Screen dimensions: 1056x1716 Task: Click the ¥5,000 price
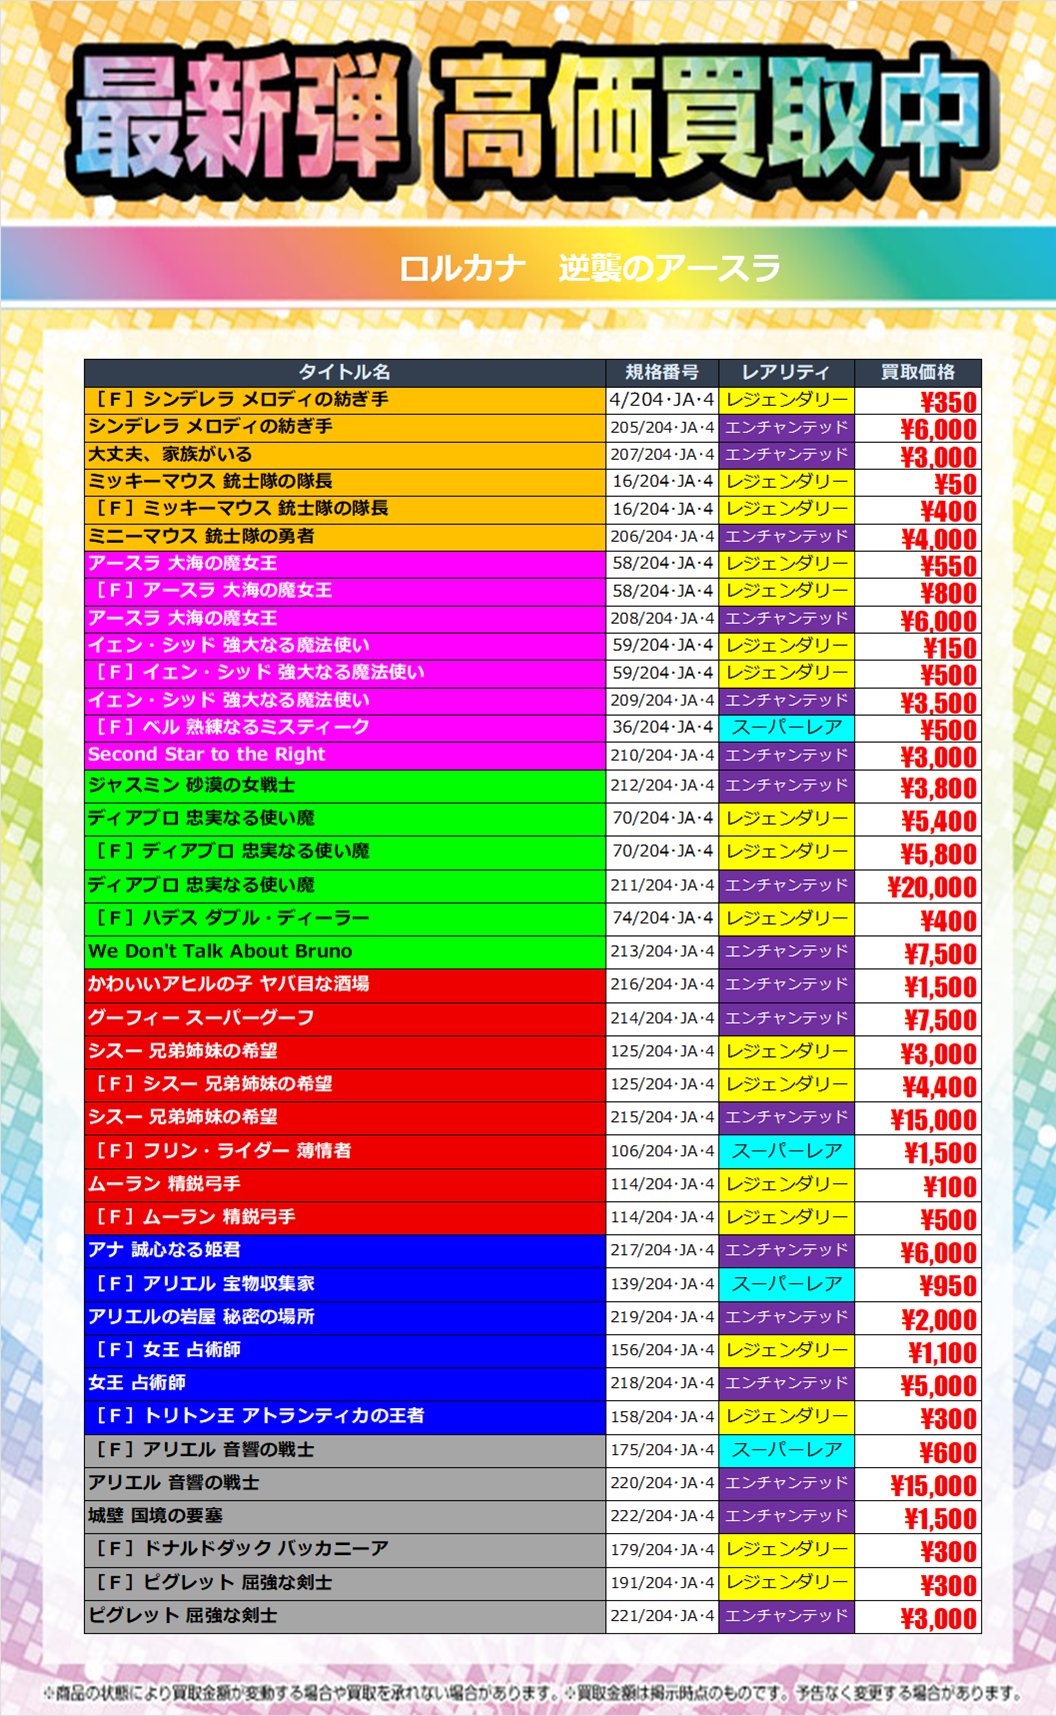tap(938, 1386)
